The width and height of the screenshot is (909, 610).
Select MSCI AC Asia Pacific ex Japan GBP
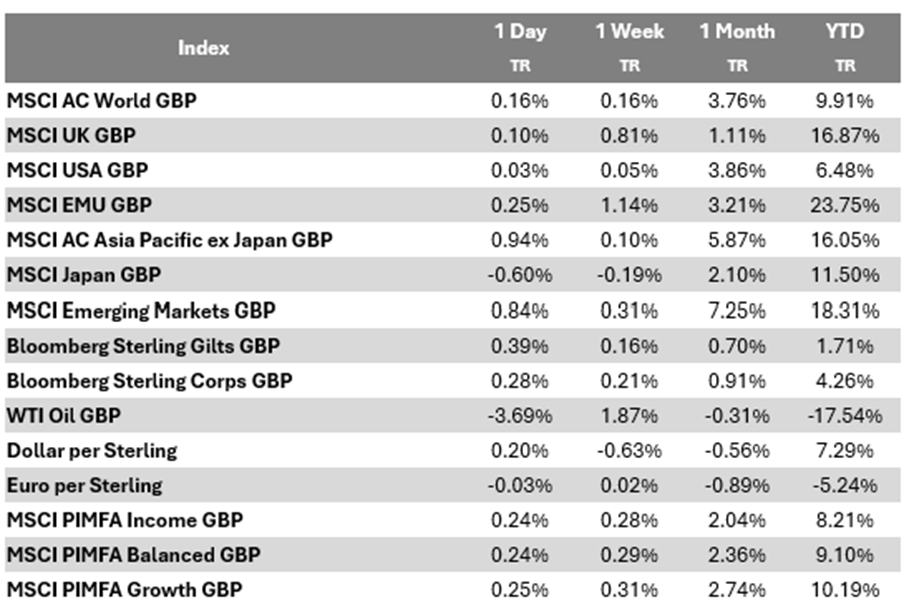[170, 240]
